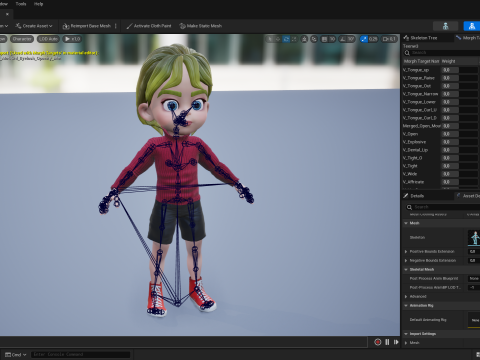Edit Post-Process AnimBP LOD Threshold value

click(x=474, y=287)
